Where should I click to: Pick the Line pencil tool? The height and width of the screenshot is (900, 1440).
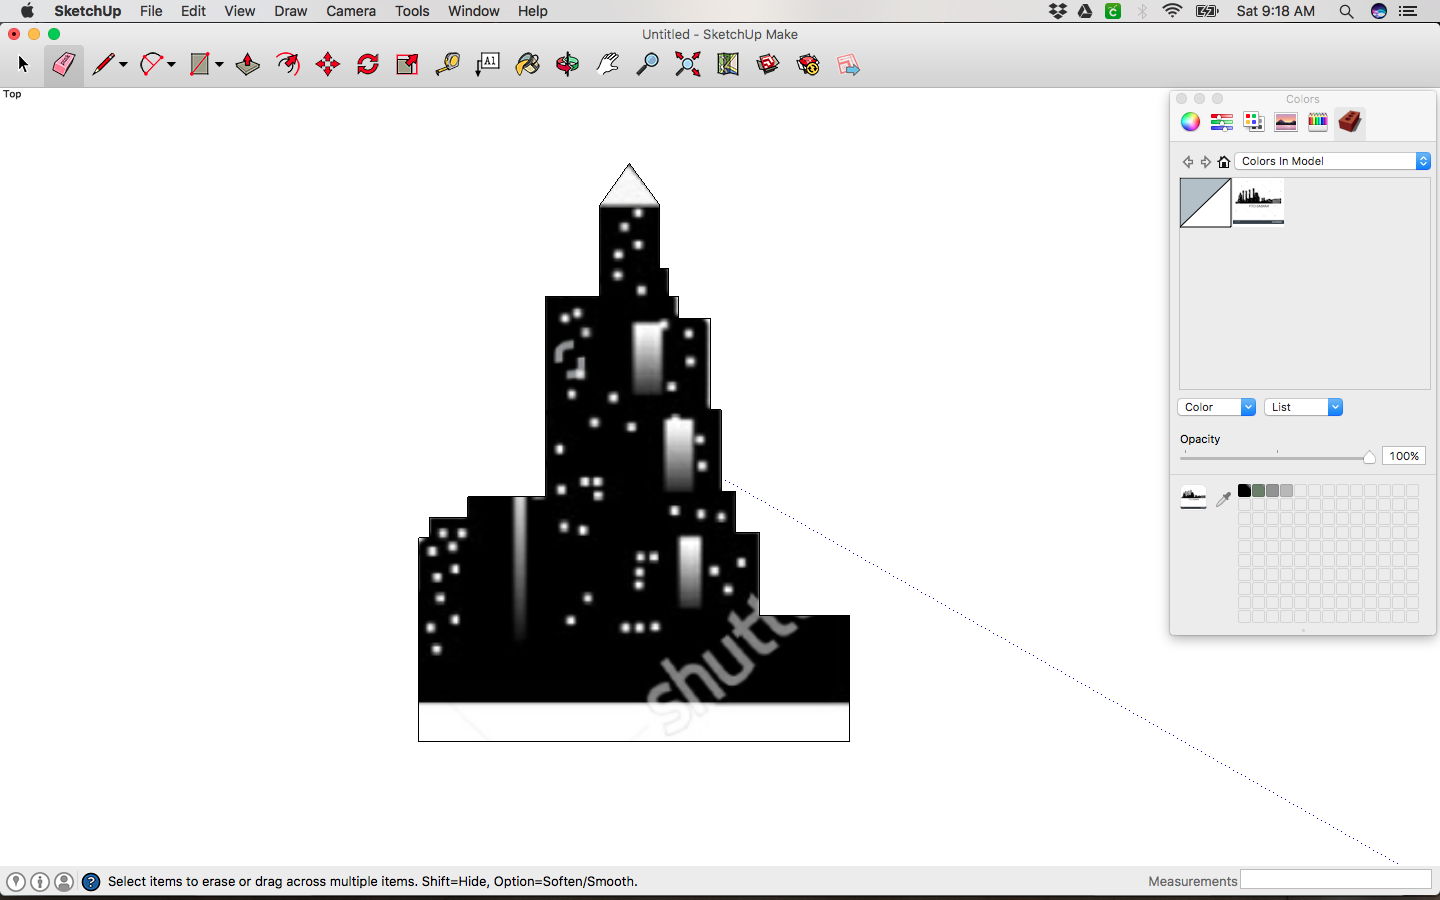pos(103,65)
